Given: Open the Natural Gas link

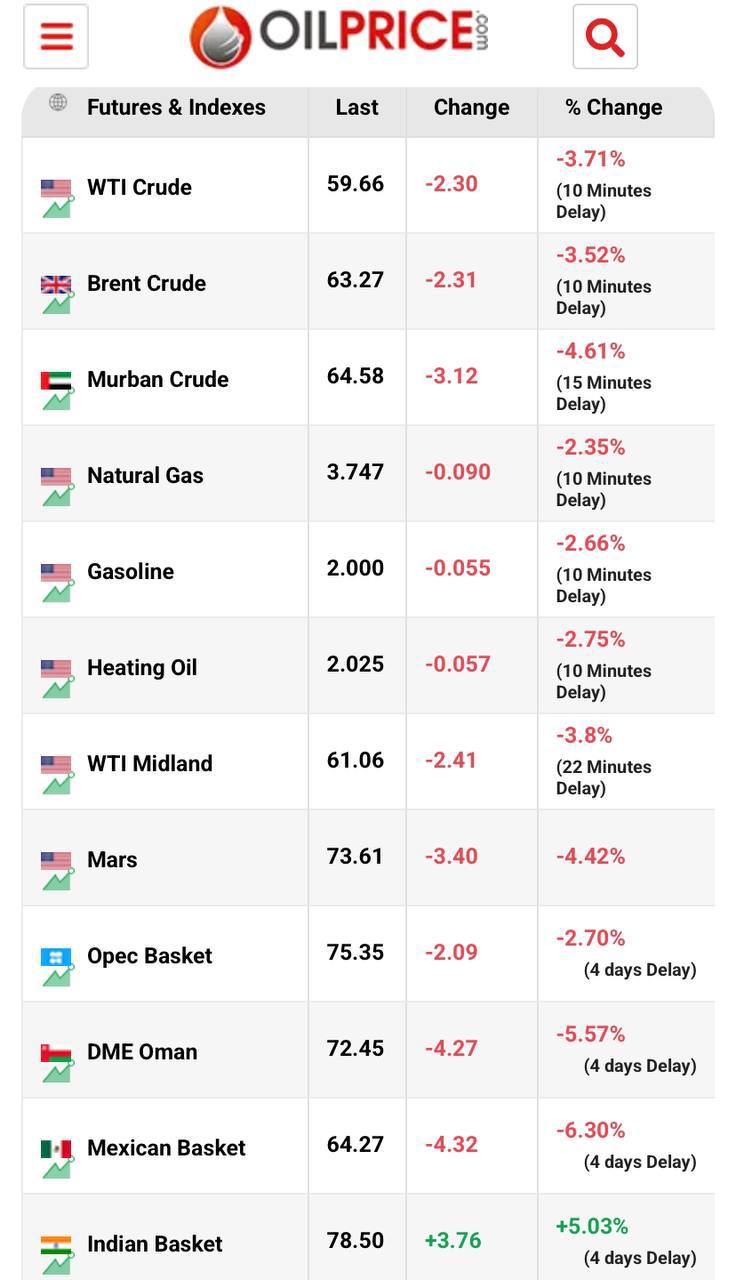Looking at the screenshot, I should click(x=145, y=475).
